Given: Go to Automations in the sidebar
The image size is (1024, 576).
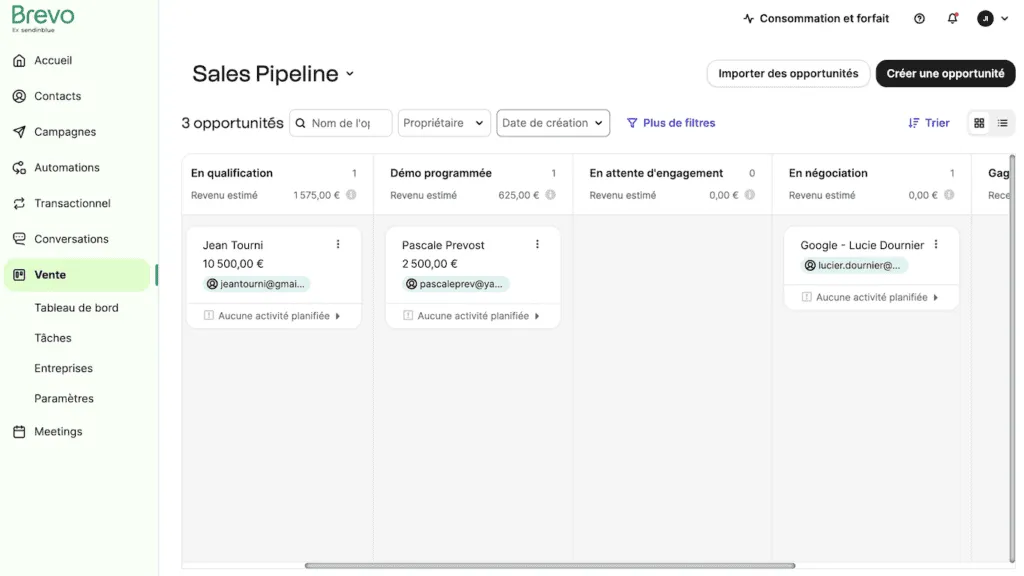Looking at the screenshot, I should point(67,168).
